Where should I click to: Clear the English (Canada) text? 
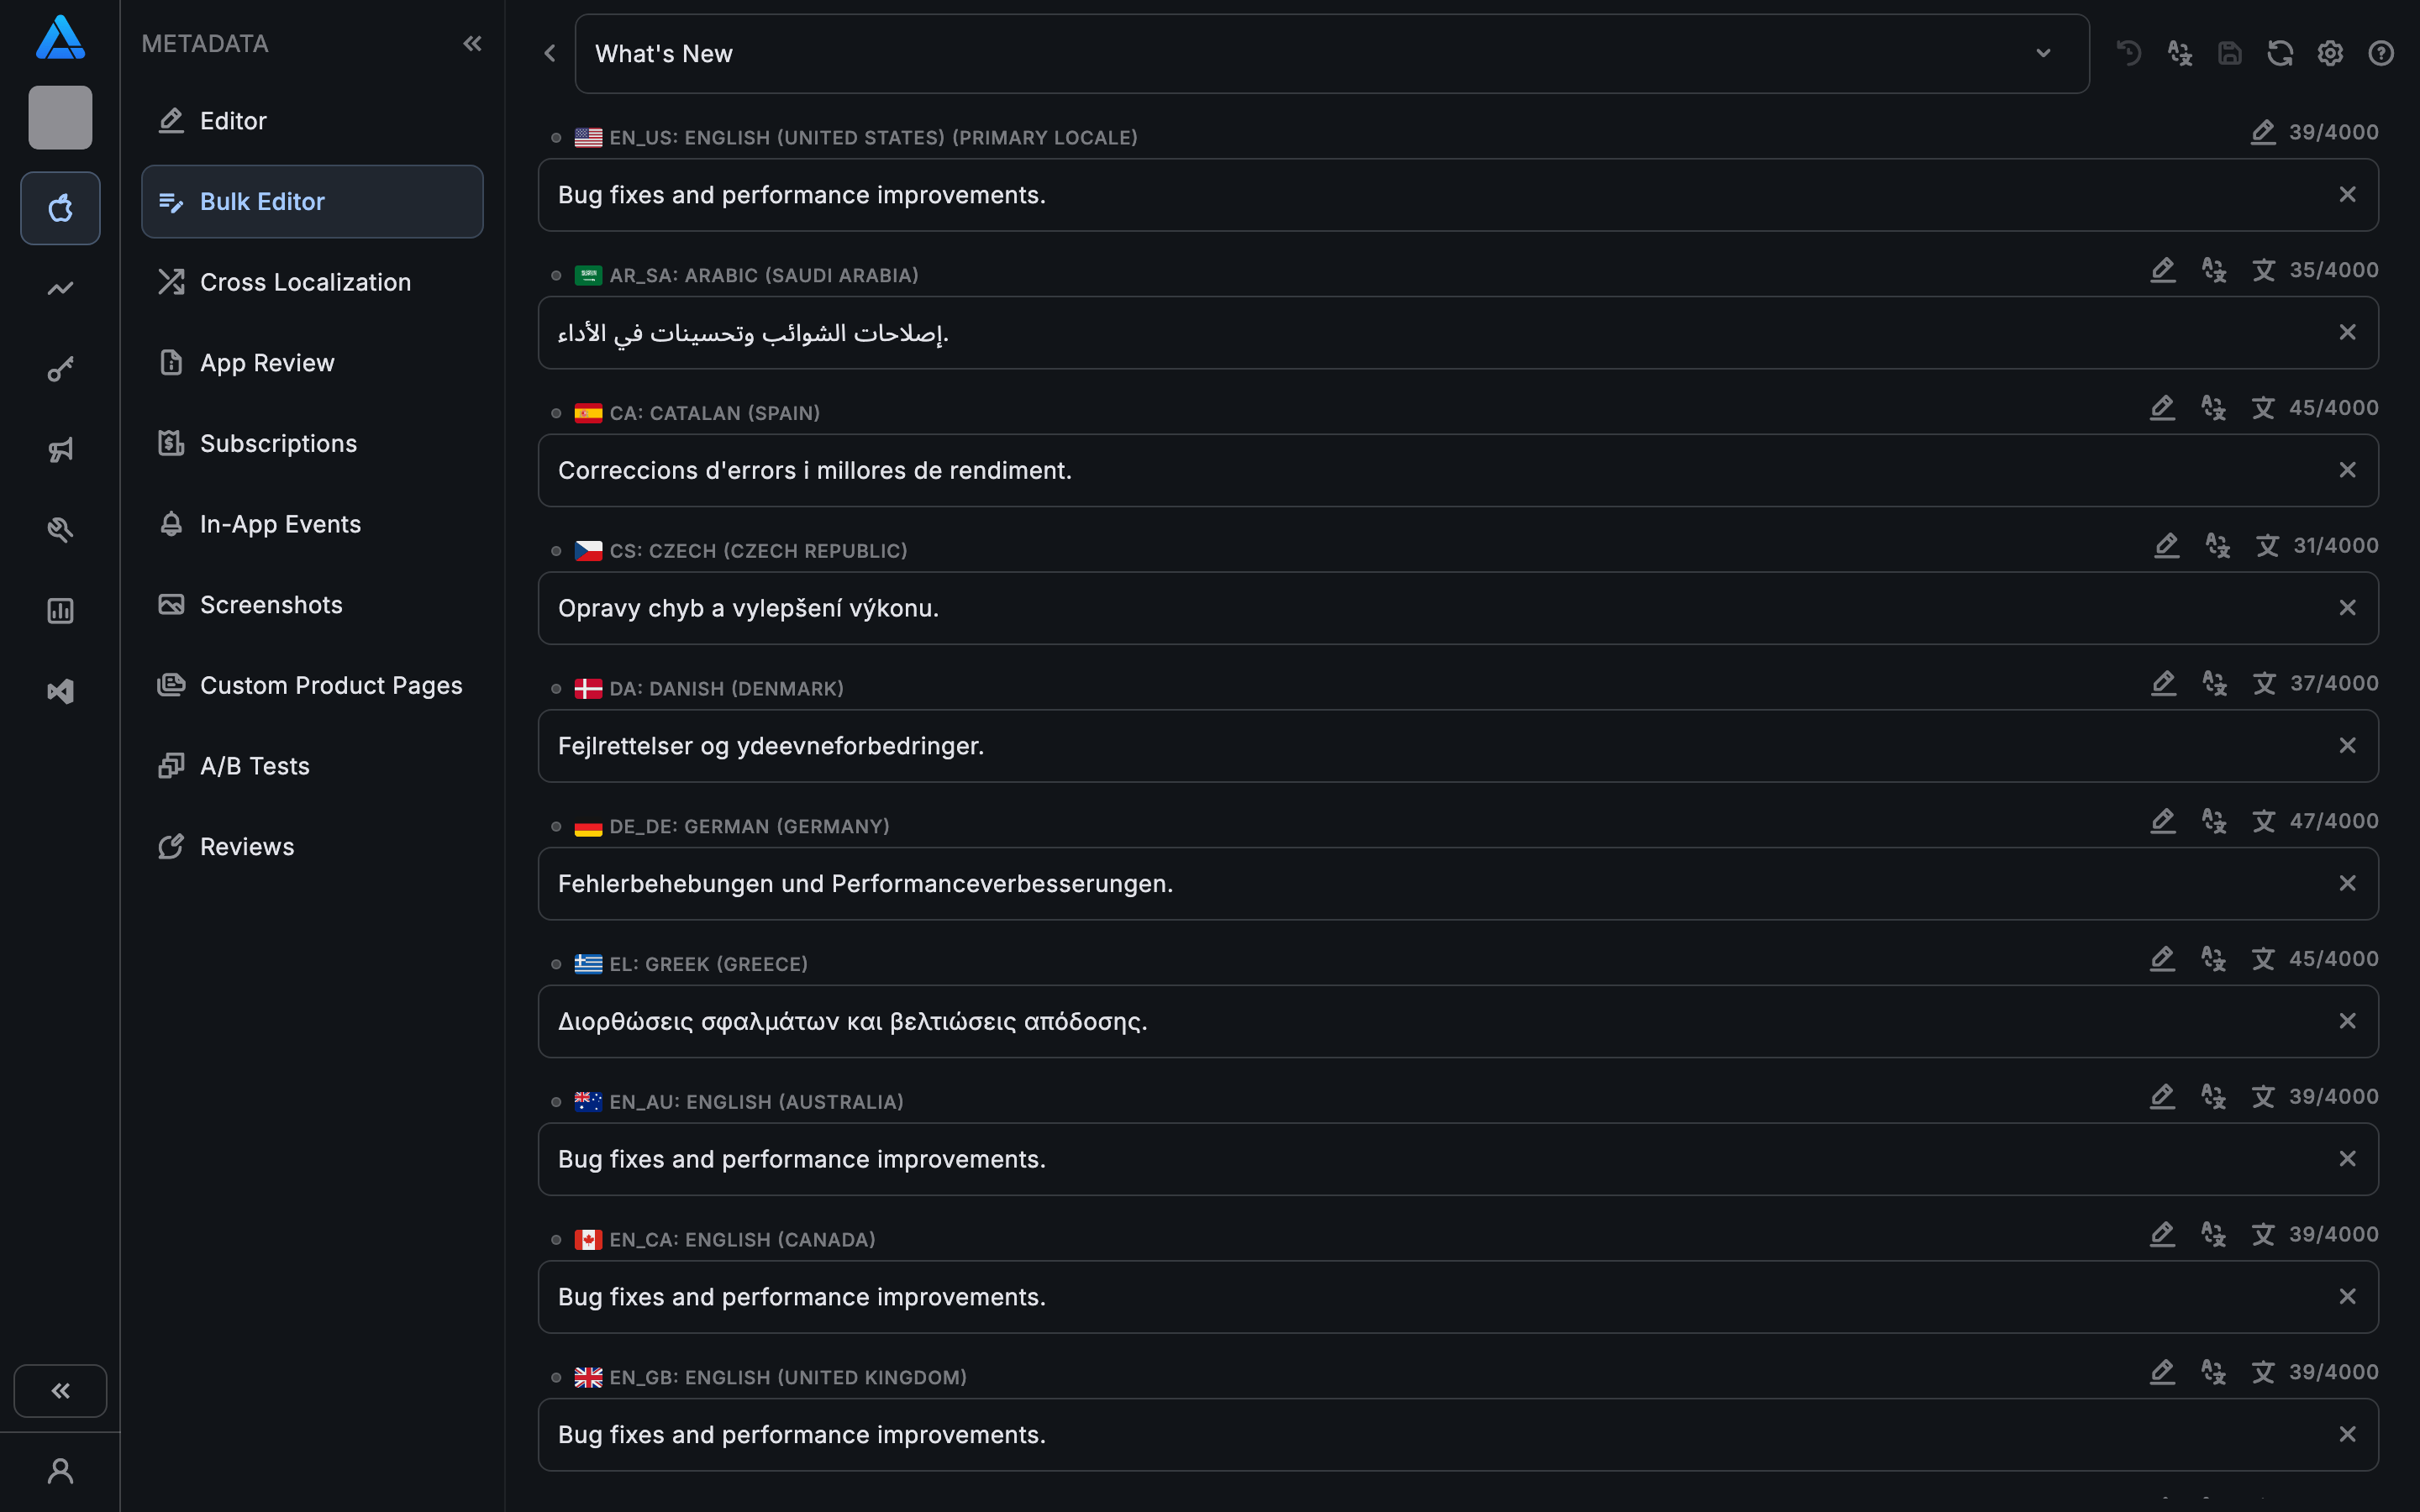point(2347,1297)
